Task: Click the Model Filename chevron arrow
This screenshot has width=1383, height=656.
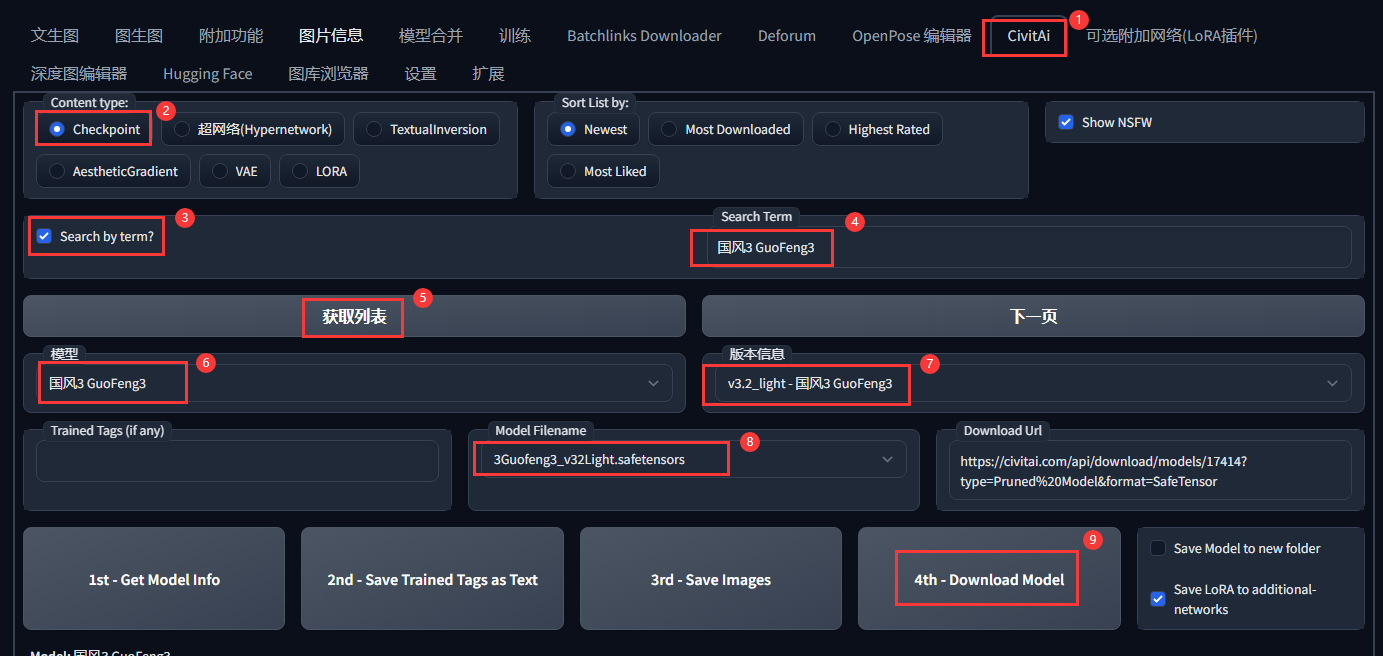Action: click(x=887, y=459)
